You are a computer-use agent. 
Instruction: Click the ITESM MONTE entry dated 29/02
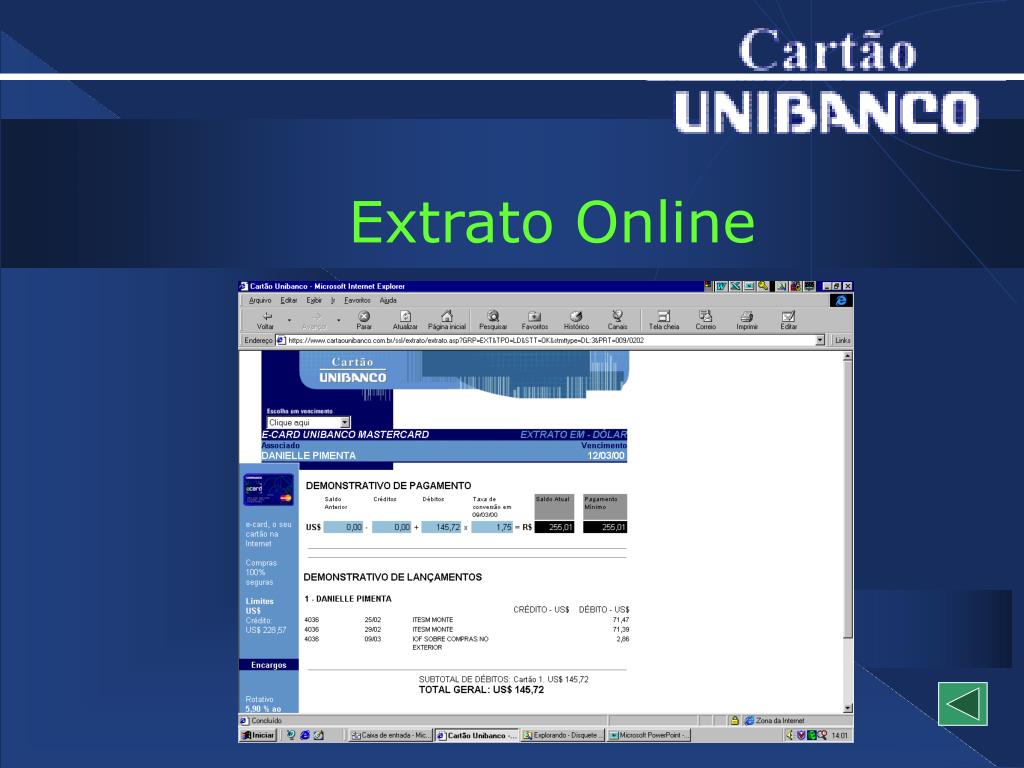(467, 630)
